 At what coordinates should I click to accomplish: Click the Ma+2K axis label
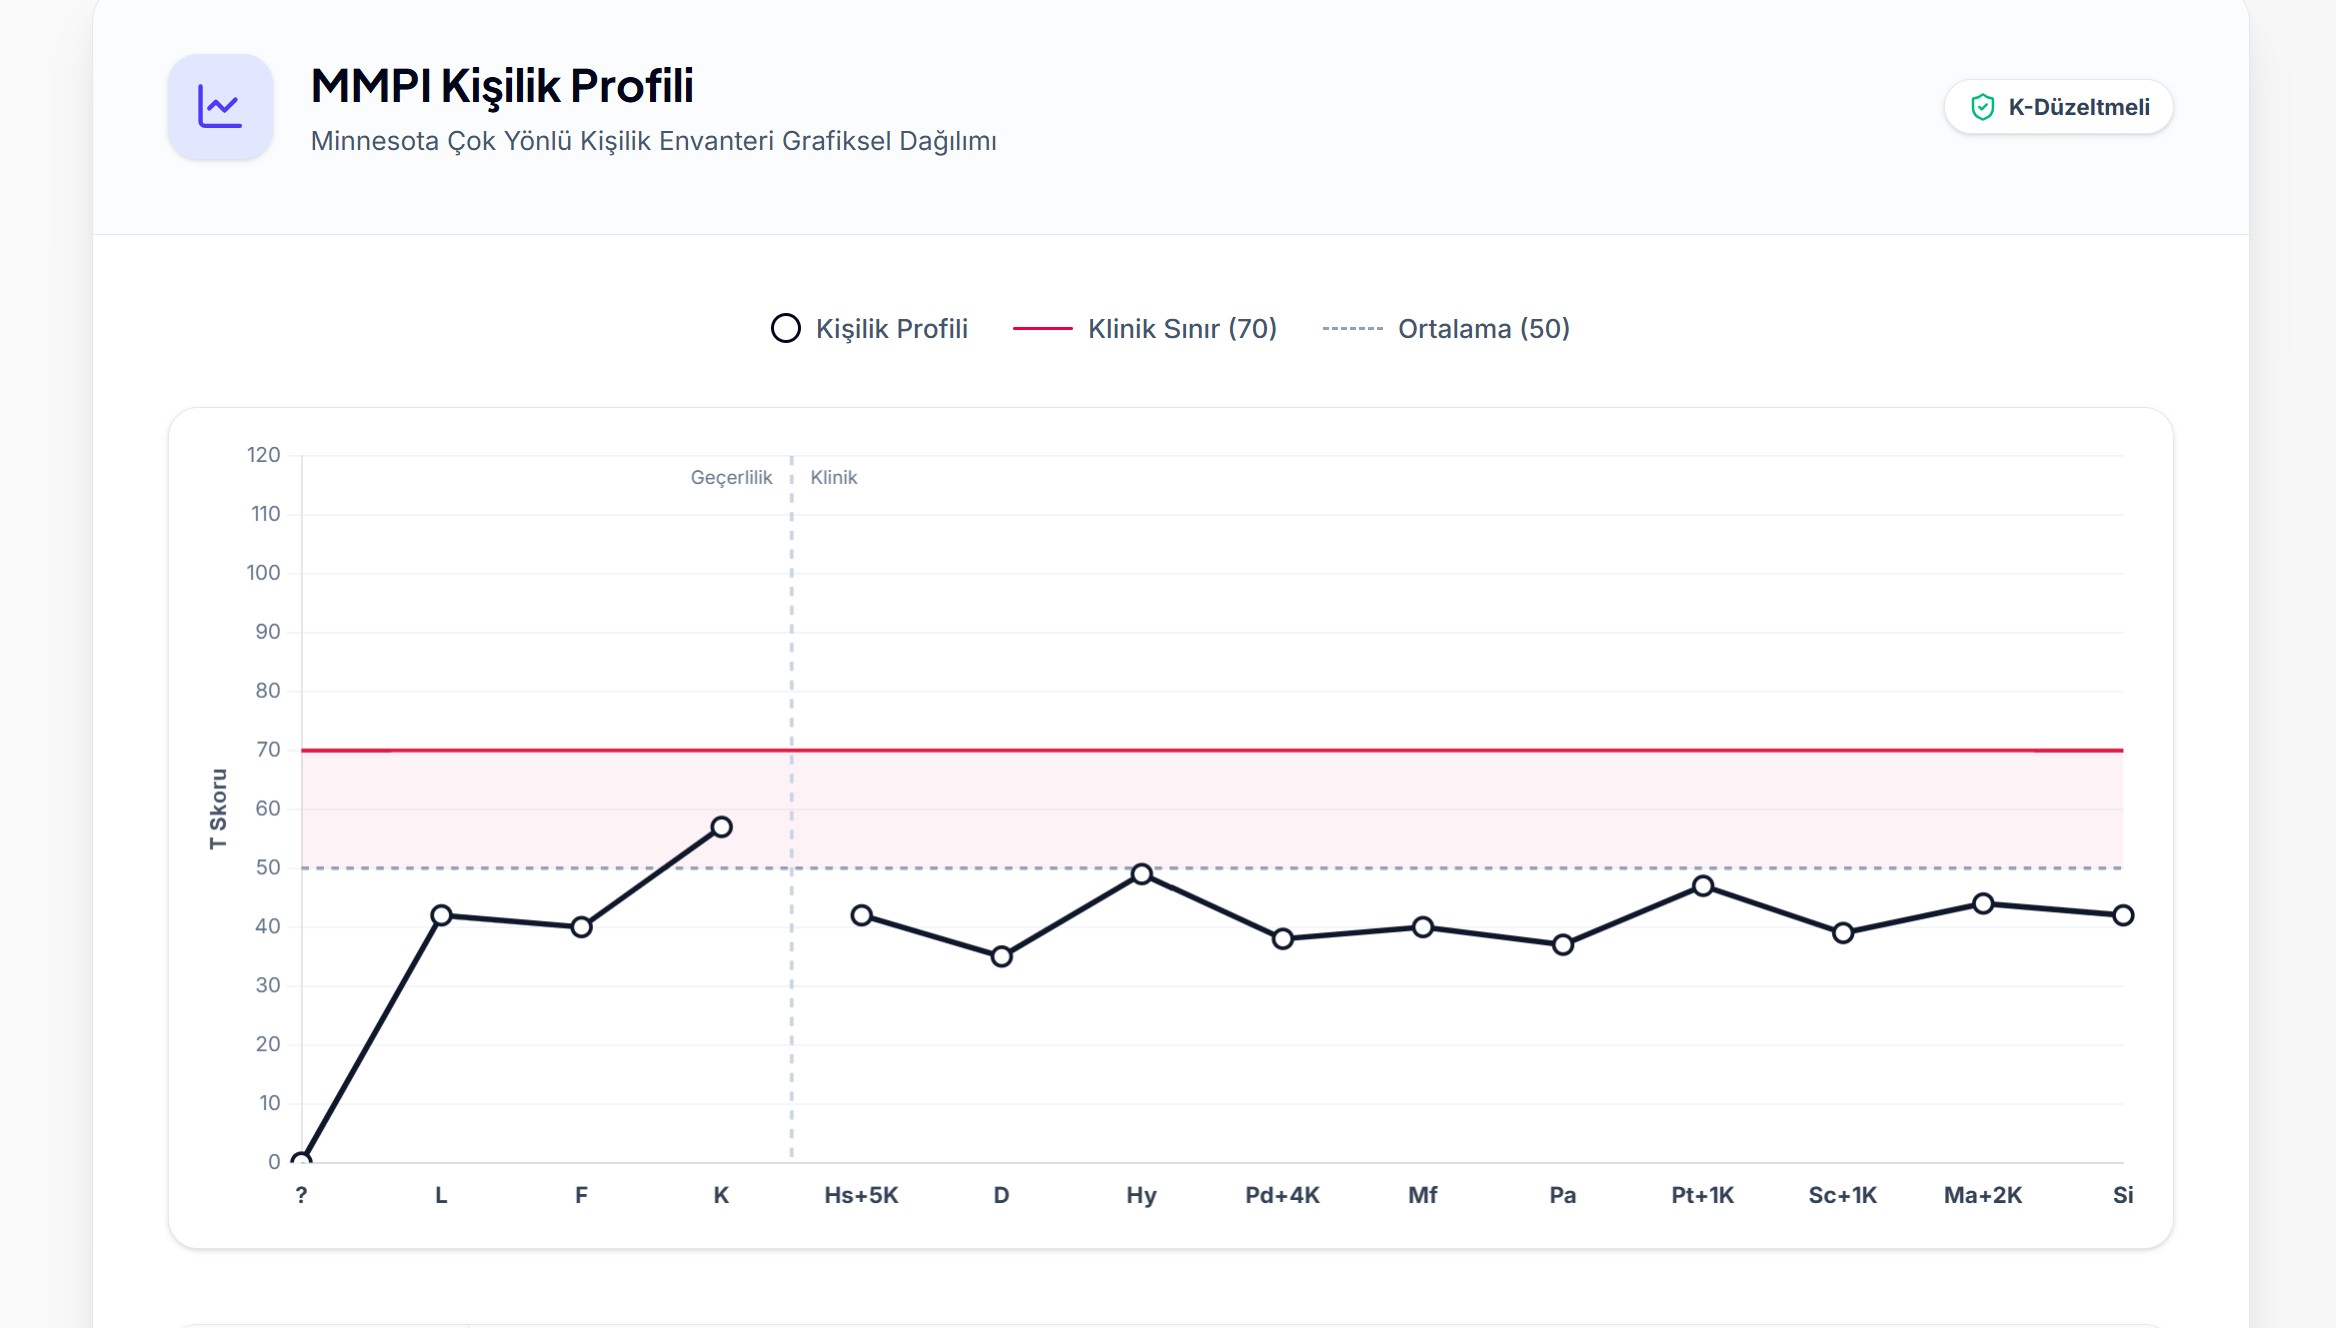point(1983,1195)
